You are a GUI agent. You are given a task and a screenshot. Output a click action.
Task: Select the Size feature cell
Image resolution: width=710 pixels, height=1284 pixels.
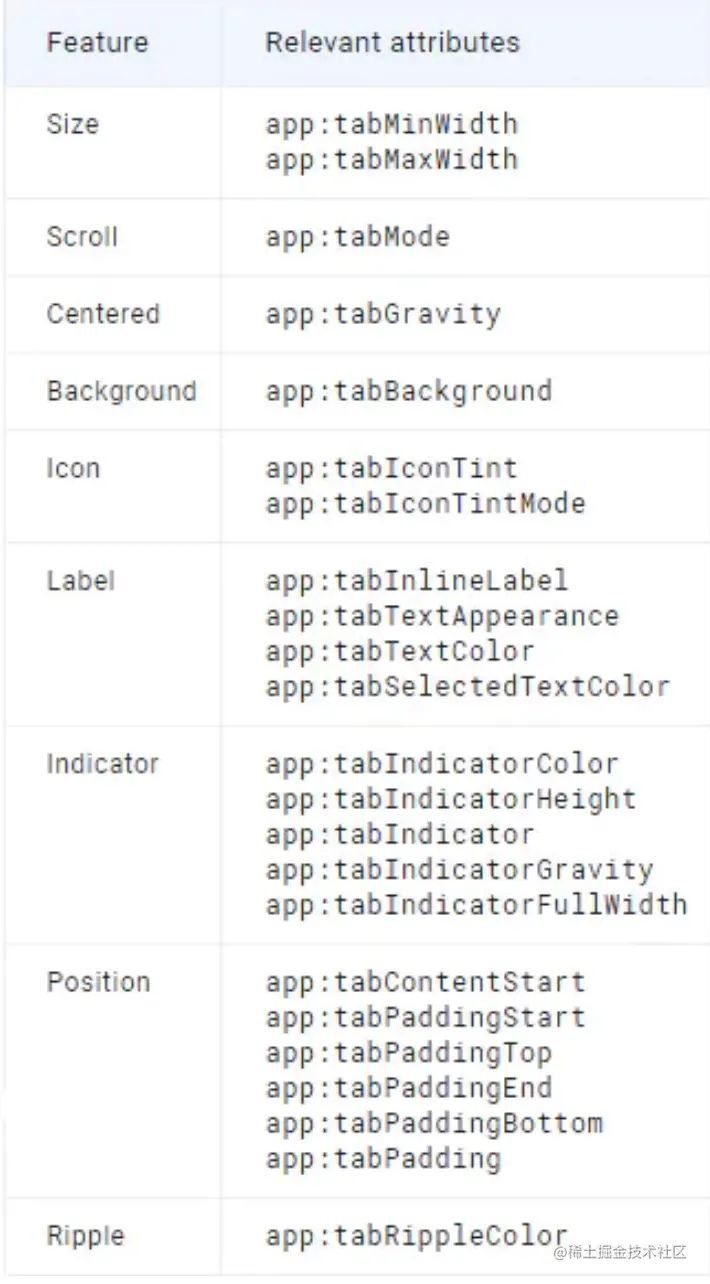(x=73, y=125)
